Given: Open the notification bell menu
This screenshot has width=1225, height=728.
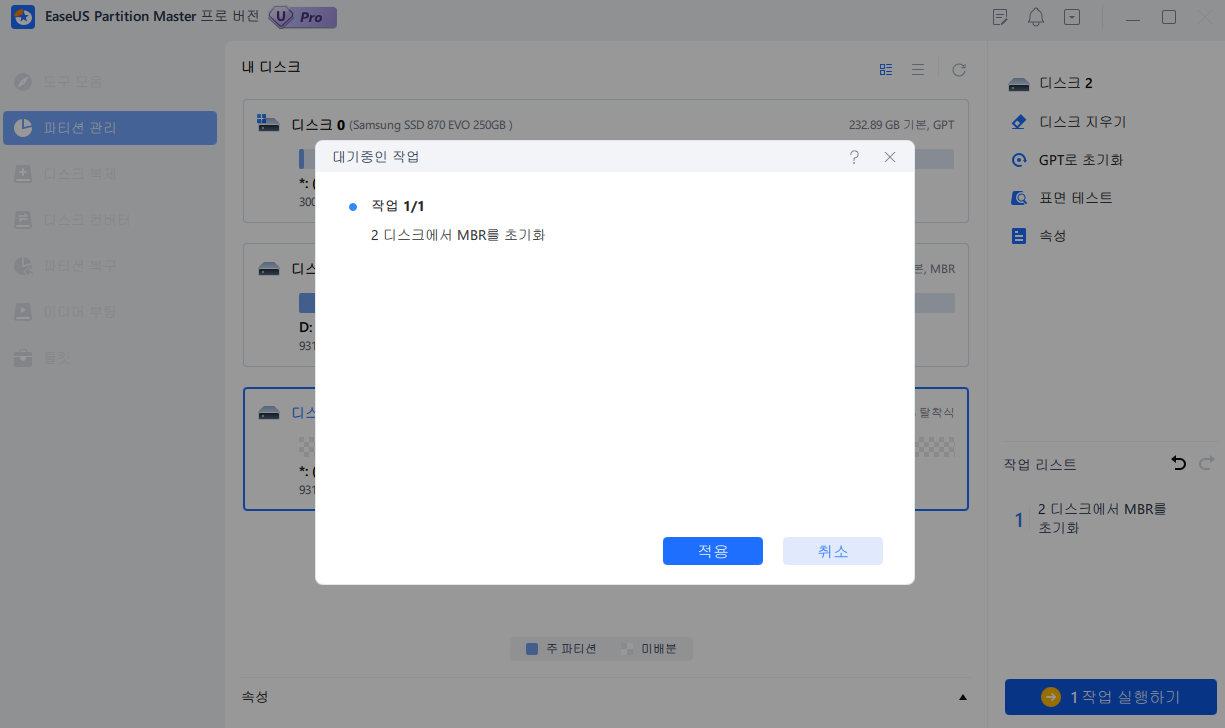Looking at the screenshot, I should pyautogui.click(x=1035, y=17).
